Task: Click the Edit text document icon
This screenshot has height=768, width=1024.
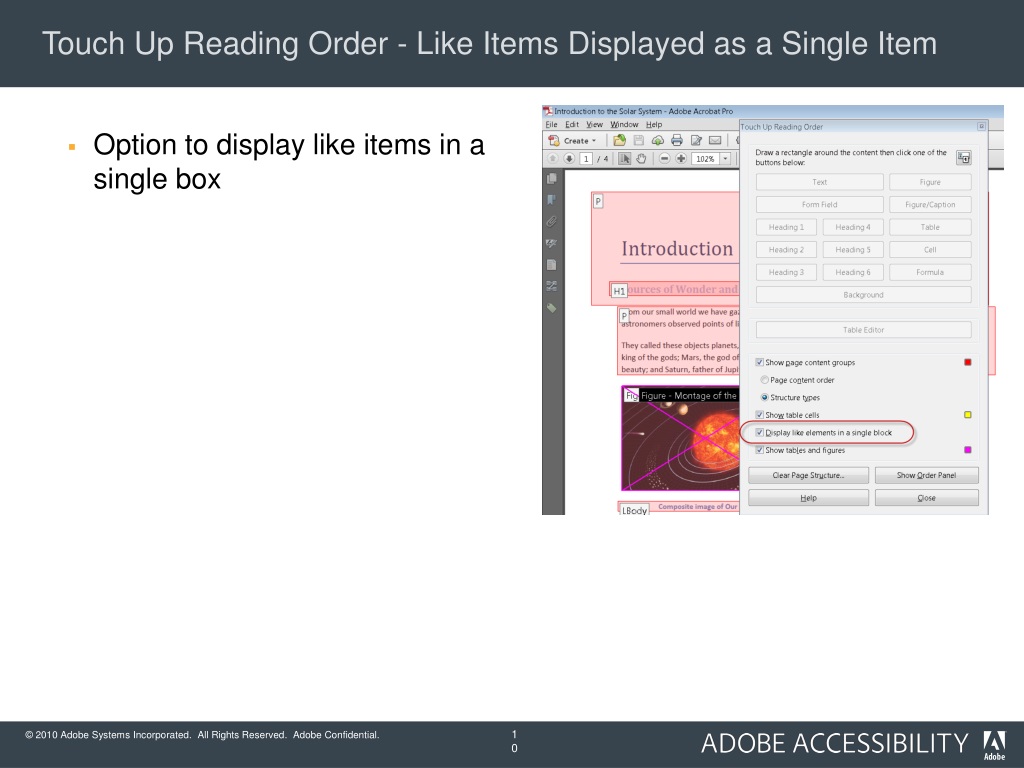Action: [696, 140]
